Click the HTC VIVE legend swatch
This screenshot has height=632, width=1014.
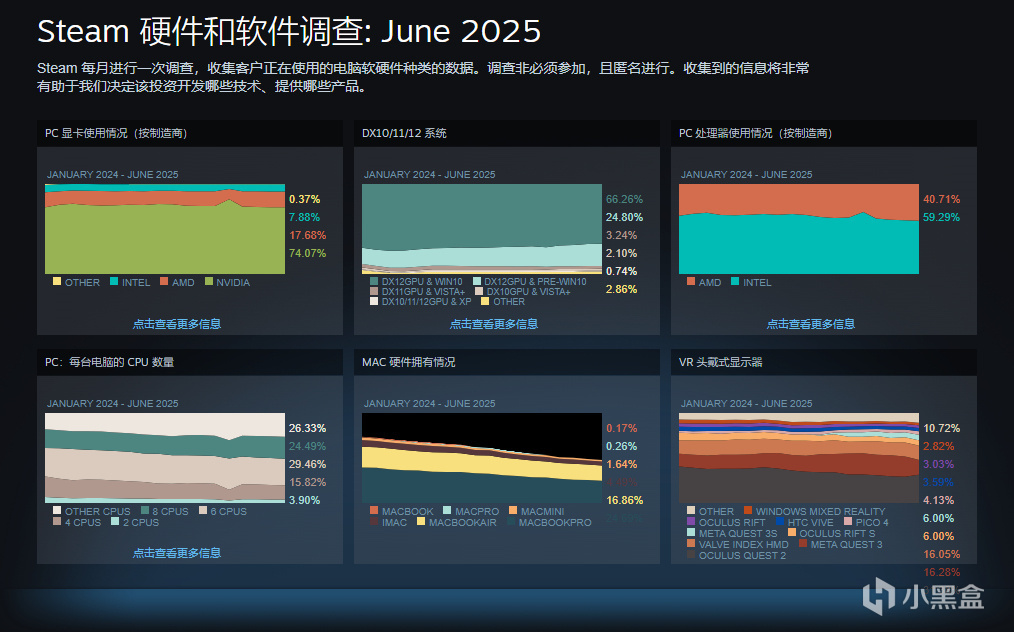coord(779,521)
